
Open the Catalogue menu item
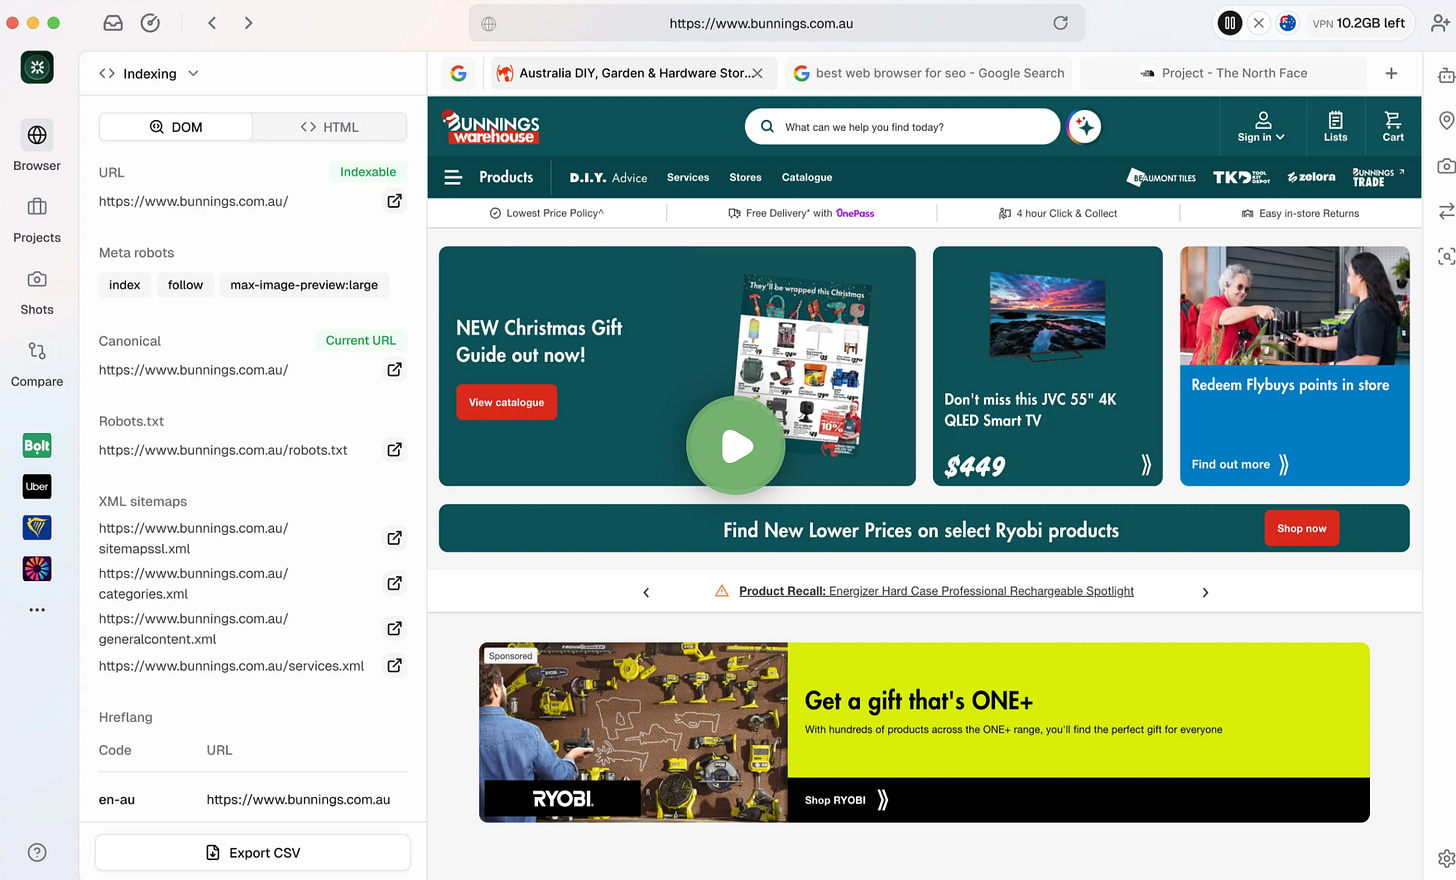click(x=807, y=178)
